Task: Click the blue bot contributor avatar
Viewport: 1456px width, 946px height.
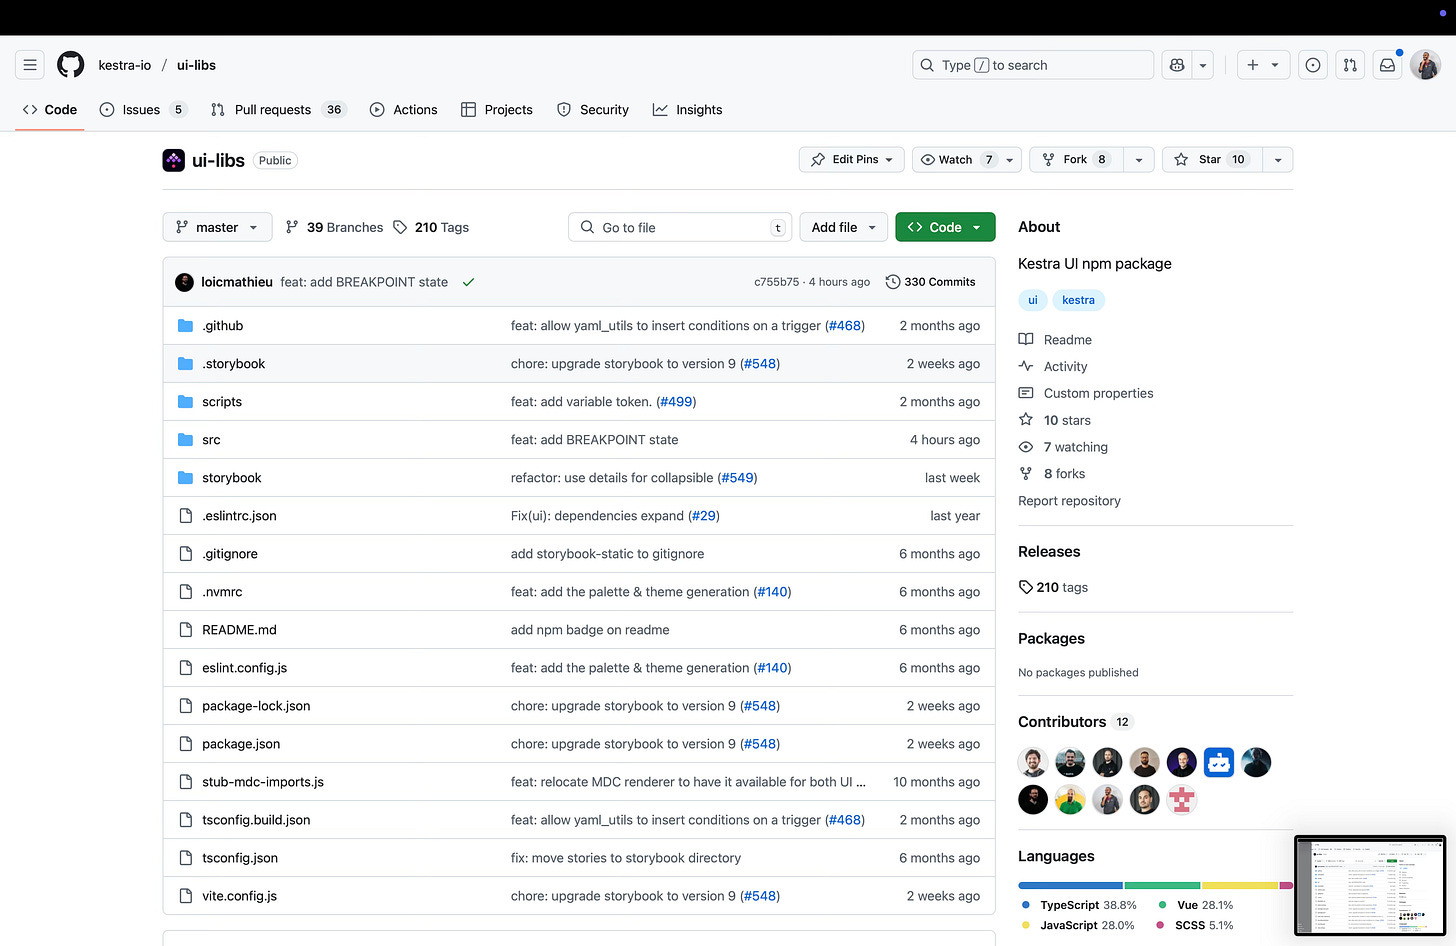Action: coord(1219,762)
